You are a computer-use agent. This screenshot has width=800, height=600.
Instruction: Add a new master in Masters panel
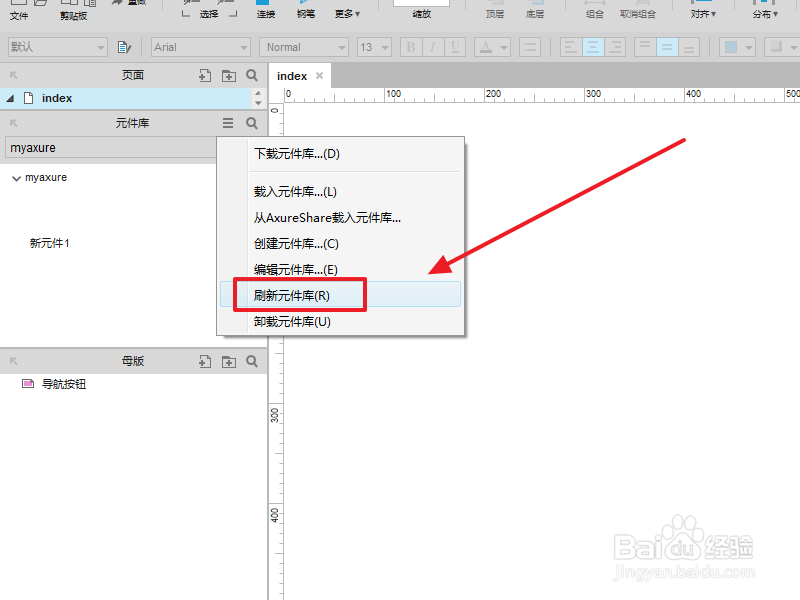tap(205, 361)
